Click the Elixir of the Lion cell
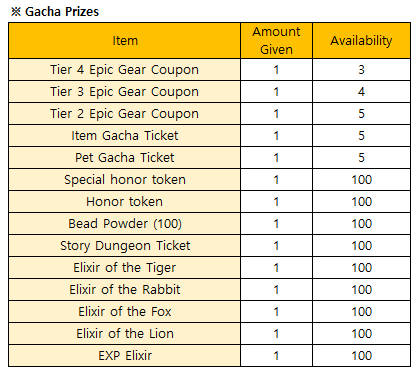The width and height of the screenshot is (416, 373). tap(125, 334)
